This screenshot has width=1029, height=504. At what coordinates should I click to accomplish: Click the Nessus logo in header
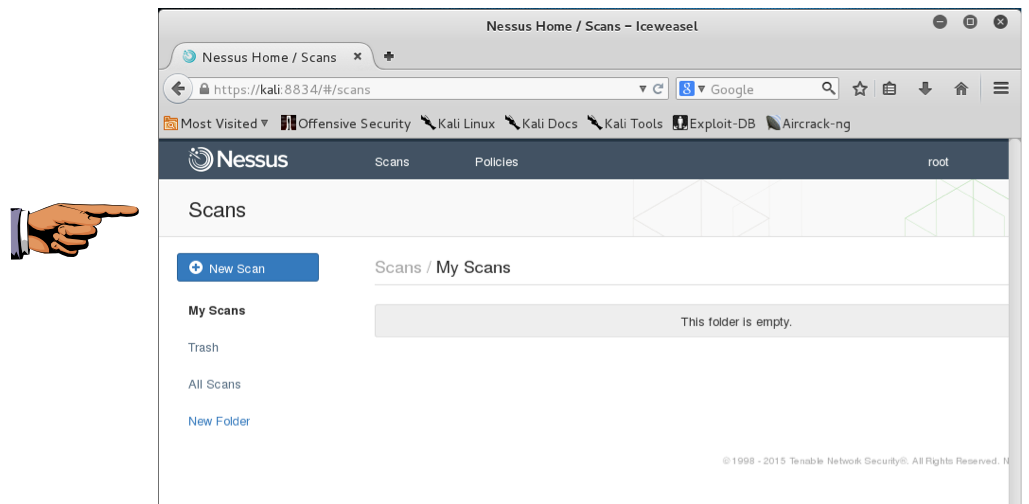(238, 159)
